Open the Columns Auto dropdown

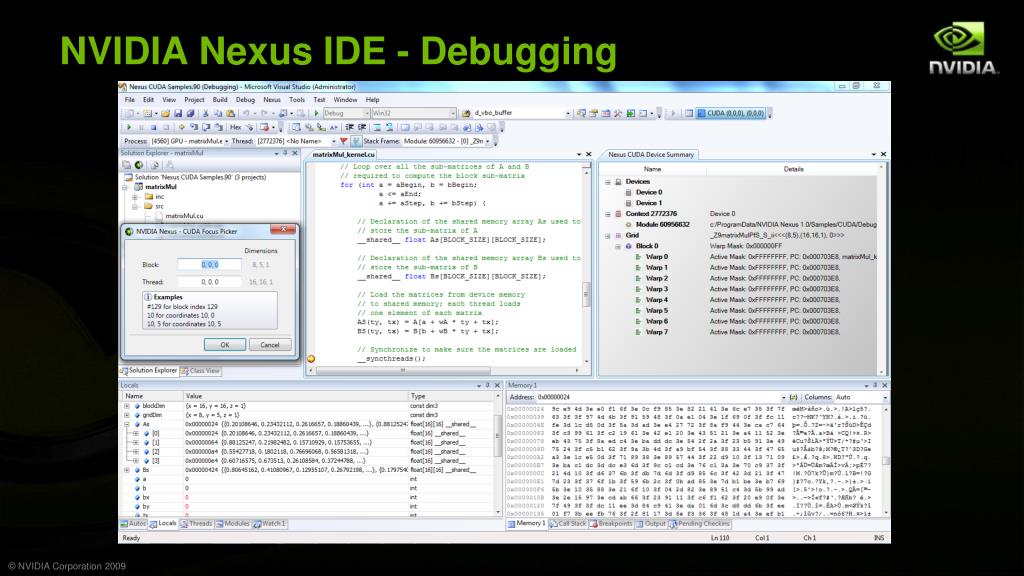885,397
